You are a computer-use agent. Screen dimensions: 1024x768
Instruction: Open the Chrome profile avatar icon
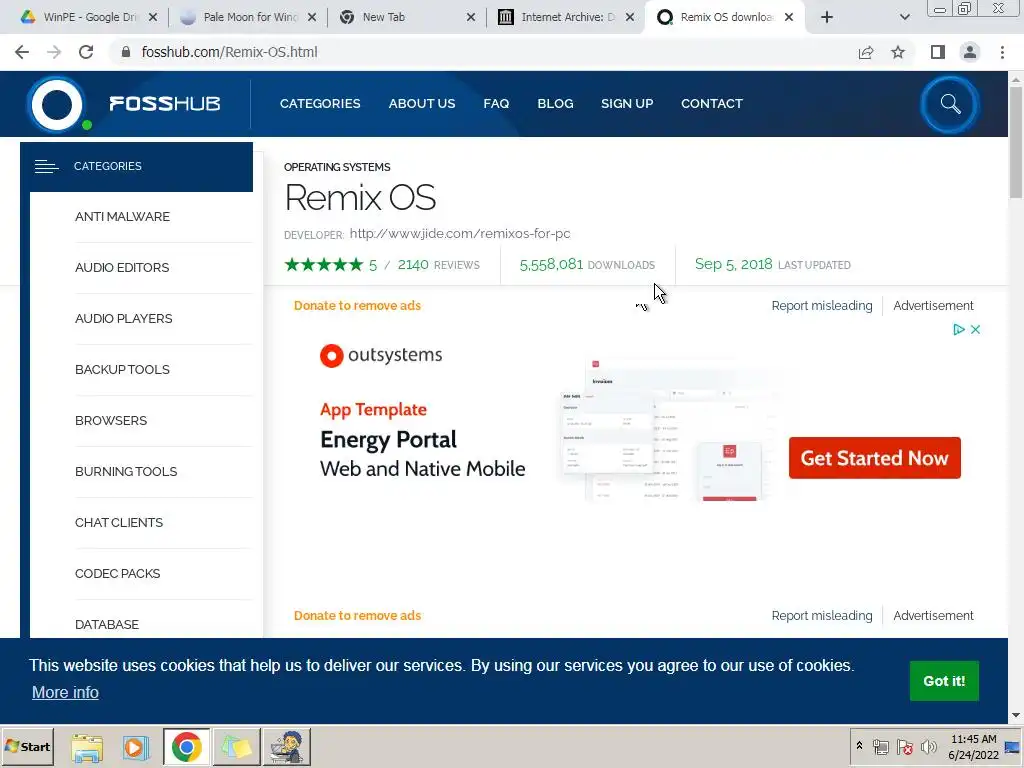(970, 52)
